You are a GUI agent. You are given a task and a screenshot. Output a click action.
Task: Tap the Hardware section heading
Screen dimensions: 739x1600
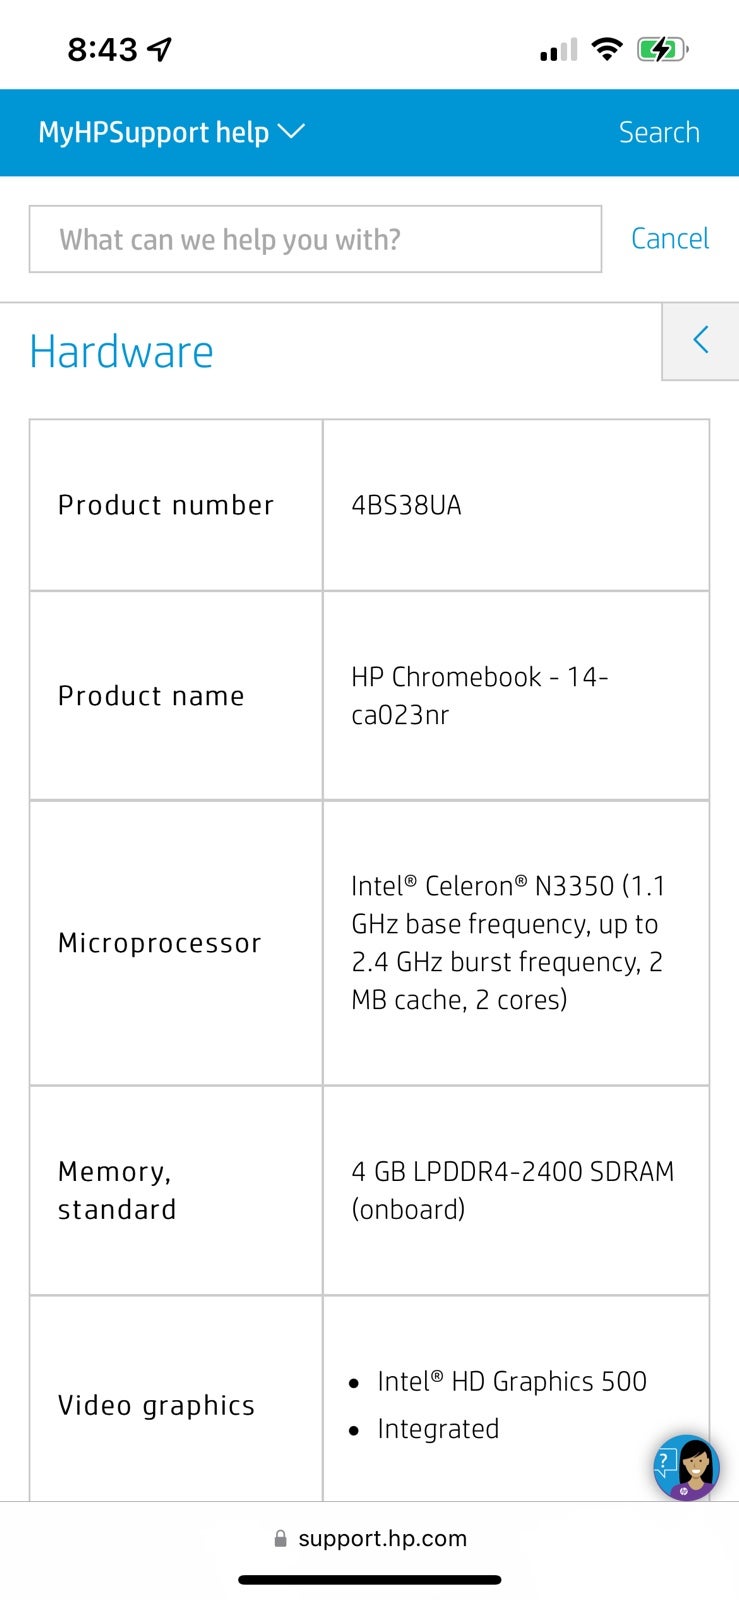(121, 352)
